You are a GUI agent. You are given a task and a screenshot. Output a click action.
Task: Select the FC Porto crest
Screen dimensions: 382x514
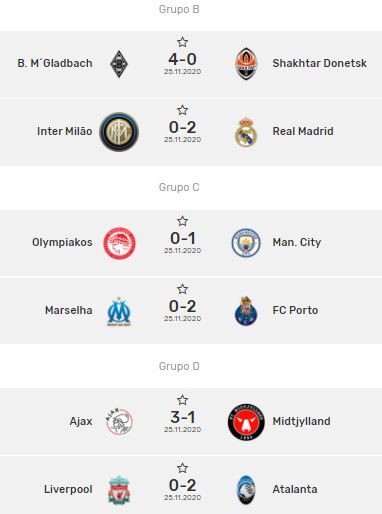246,311
